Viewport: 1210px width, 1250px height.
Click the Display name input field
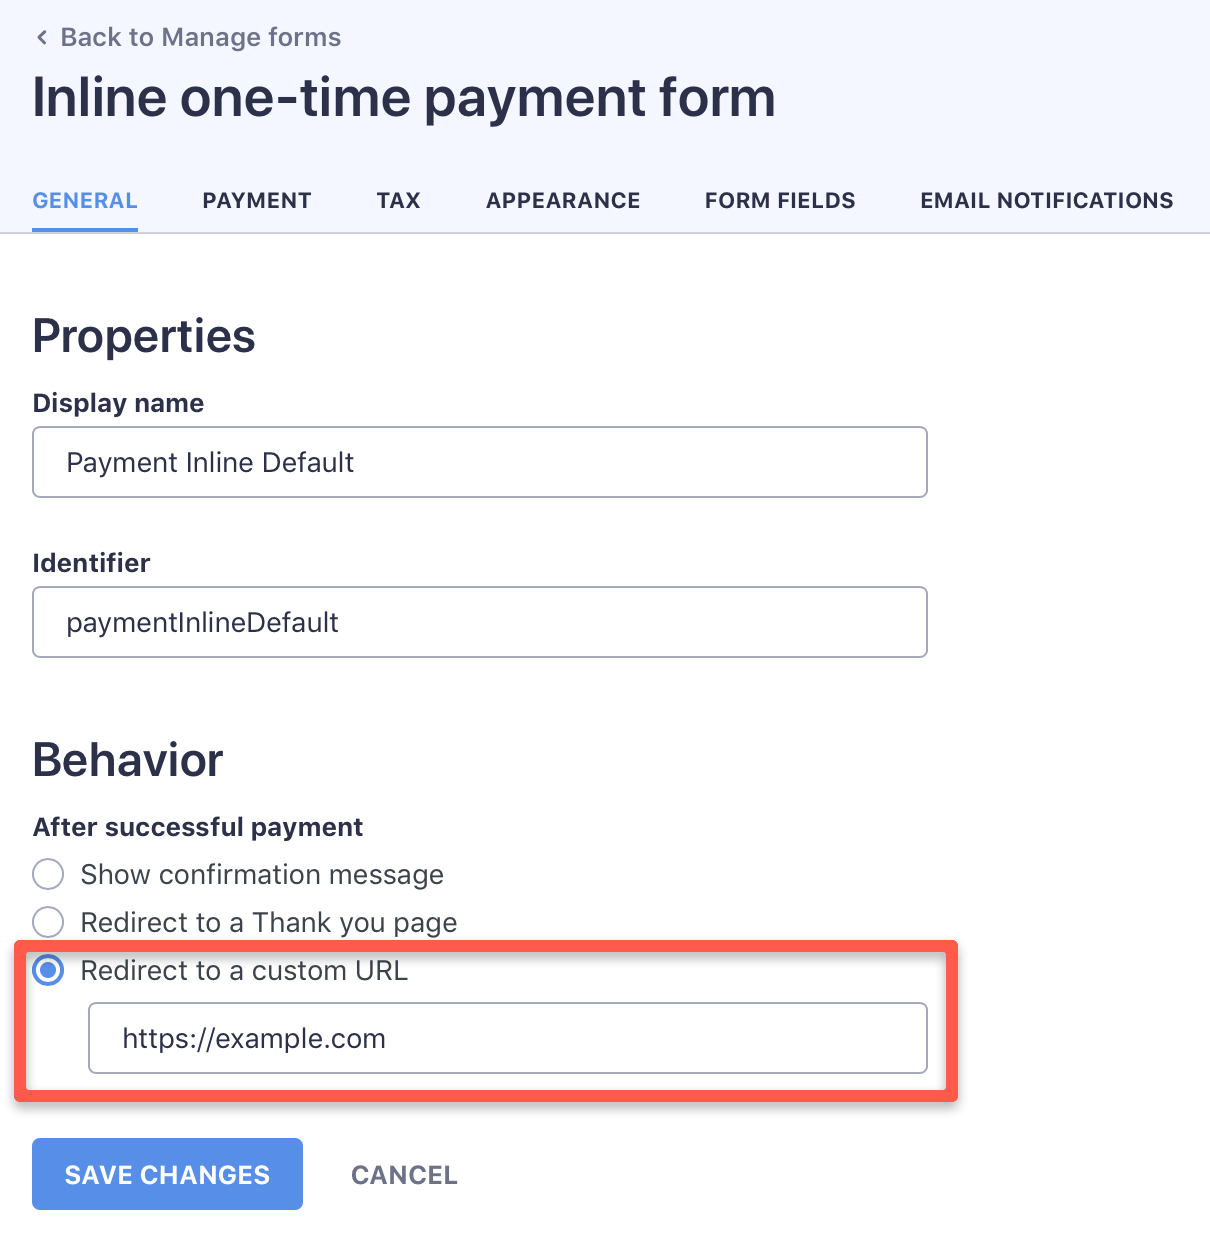pos(480,462)
